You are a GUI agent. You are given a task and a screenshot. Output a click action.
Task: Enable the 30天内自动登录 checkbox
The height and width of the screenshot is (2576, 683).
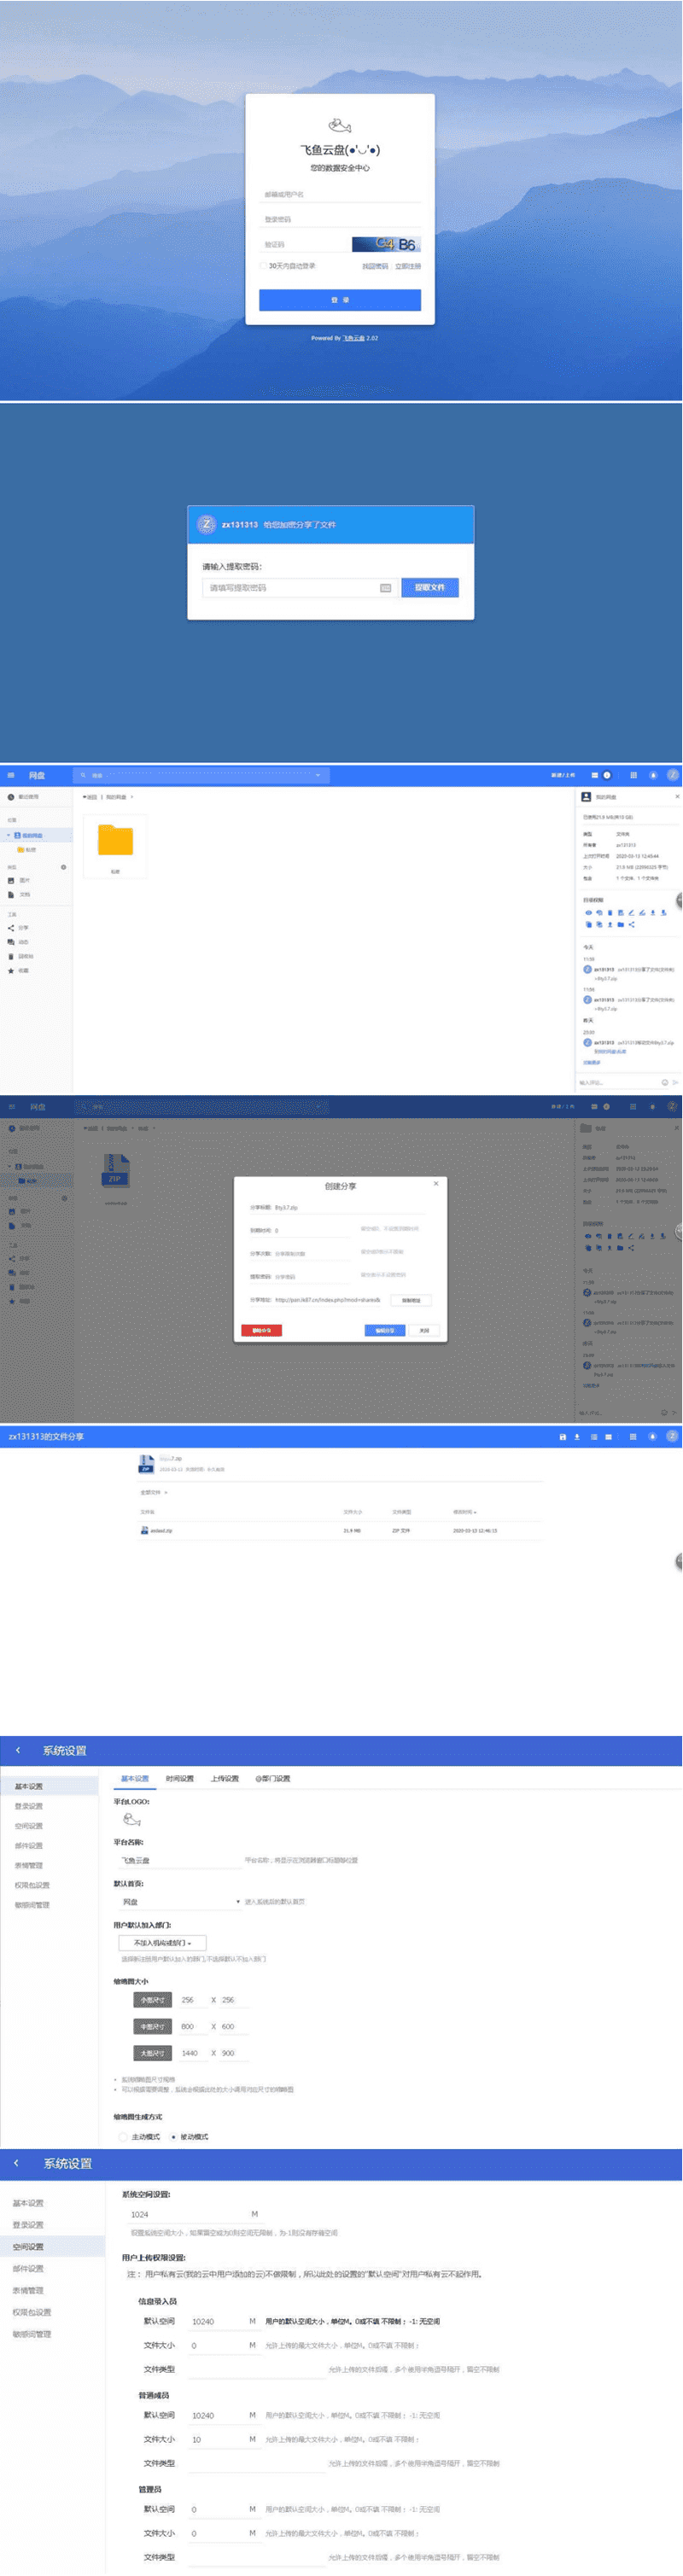(x=263, y=266)
